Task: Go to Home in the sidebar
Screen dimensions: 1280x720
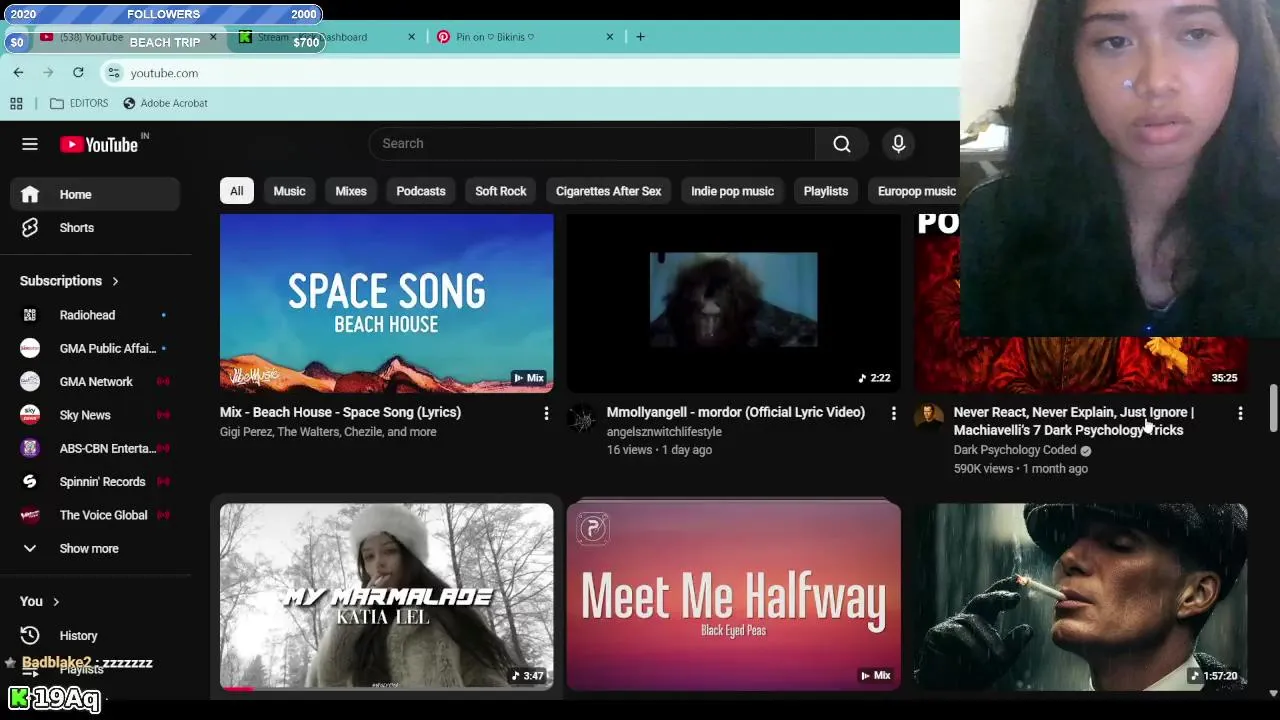Action: pos(95,195)
